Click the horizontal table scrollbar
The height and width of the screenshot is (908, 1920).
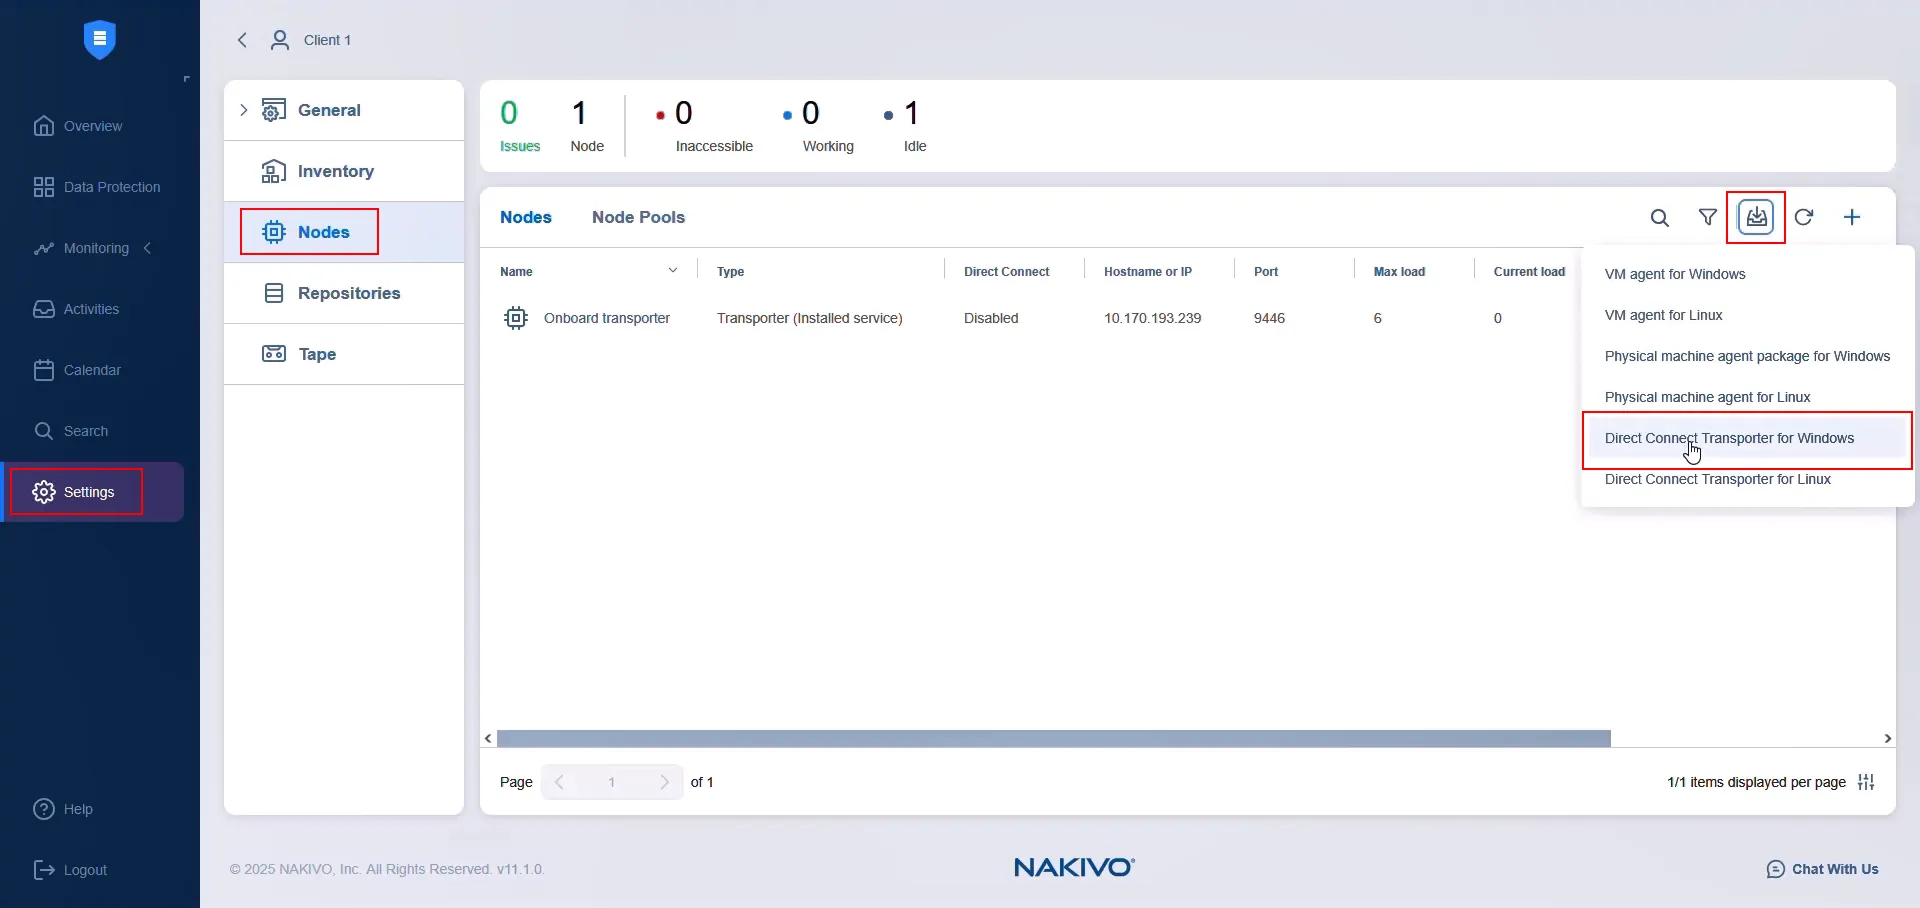pyautogui.click(x=1054, y=739)
